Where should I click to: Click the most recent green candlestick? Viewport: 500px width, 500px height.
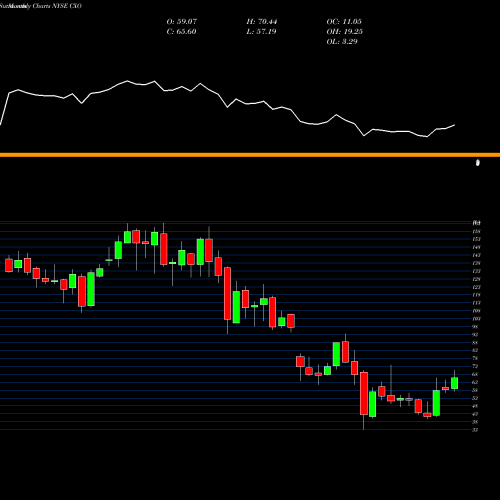coord(454,383)
